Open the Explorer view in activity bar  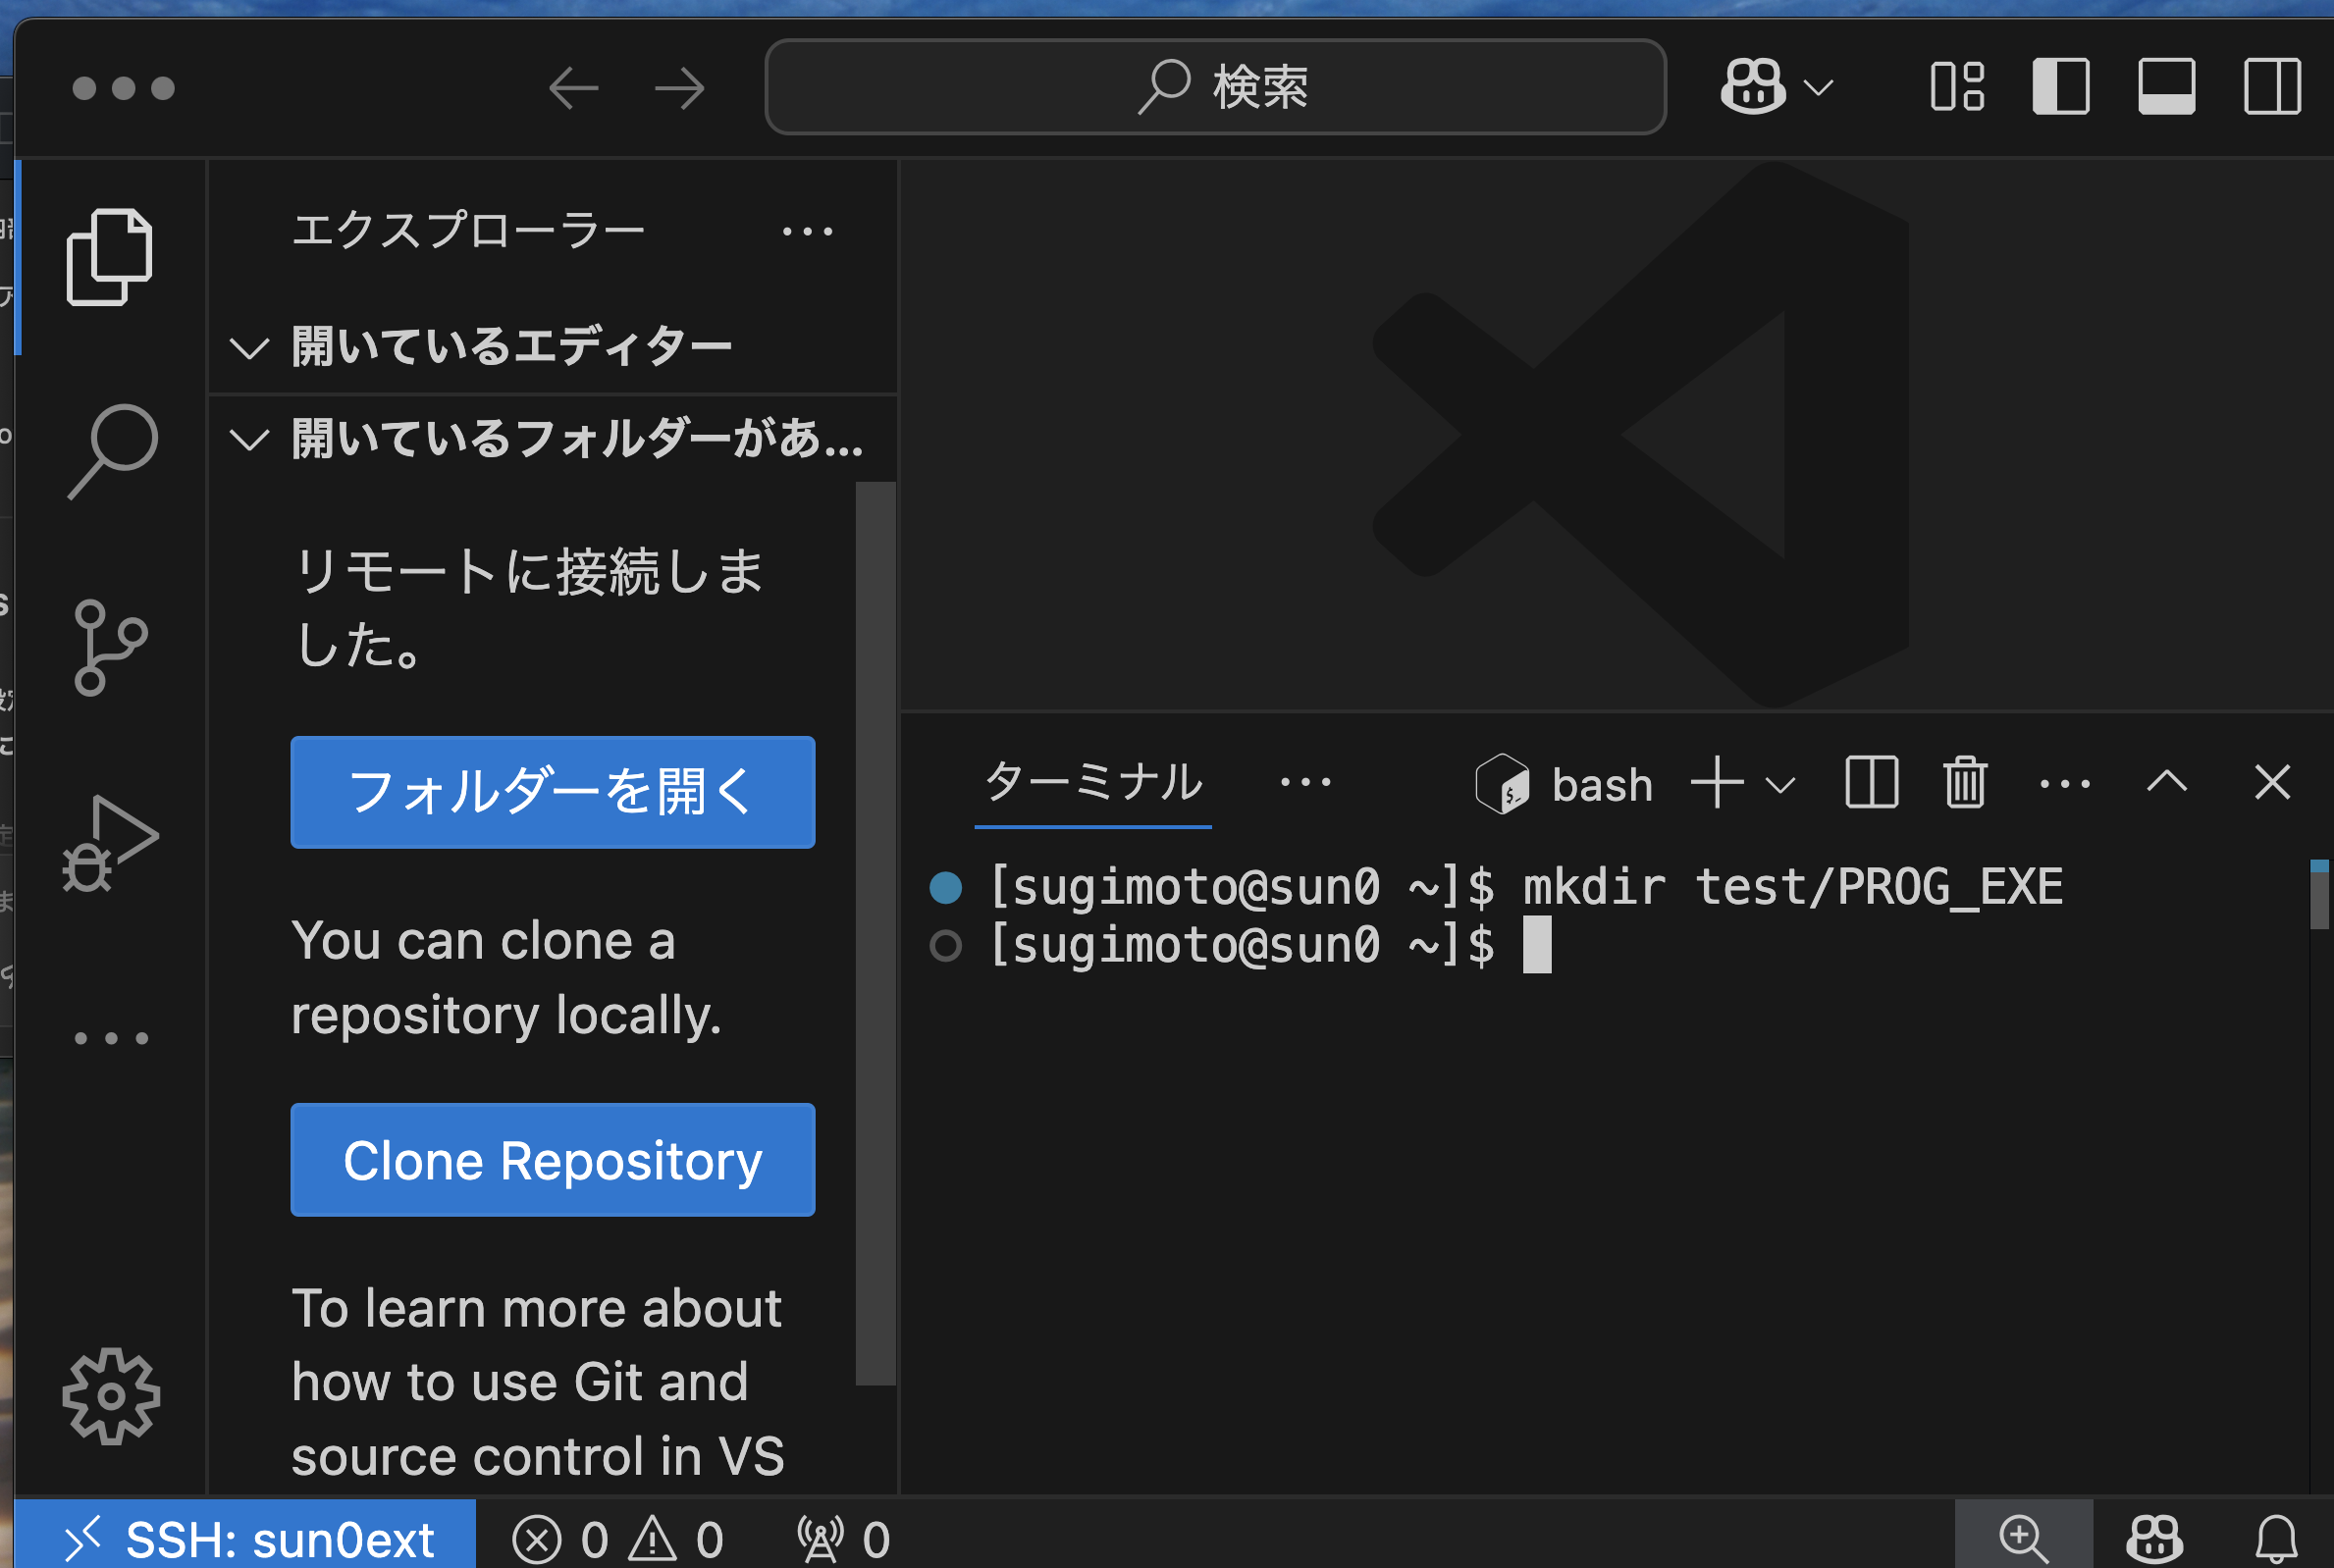[110, 257]
